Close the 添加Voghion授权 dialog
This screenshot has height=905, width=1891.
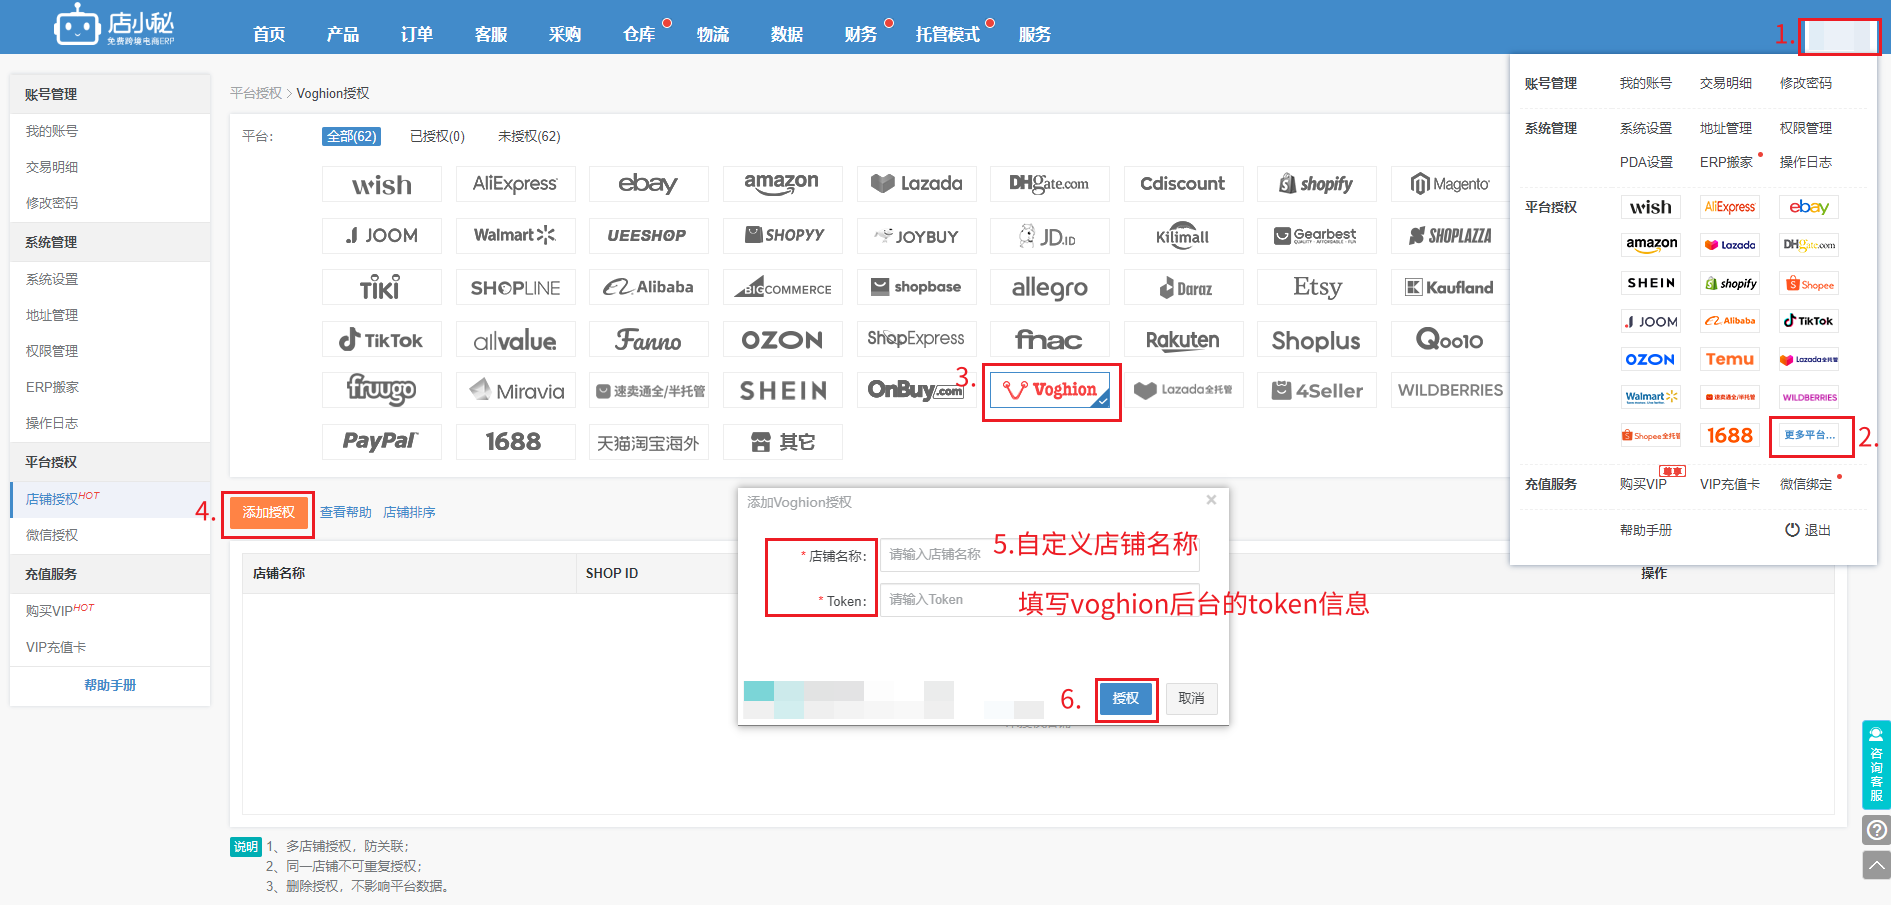(1211, 500)
